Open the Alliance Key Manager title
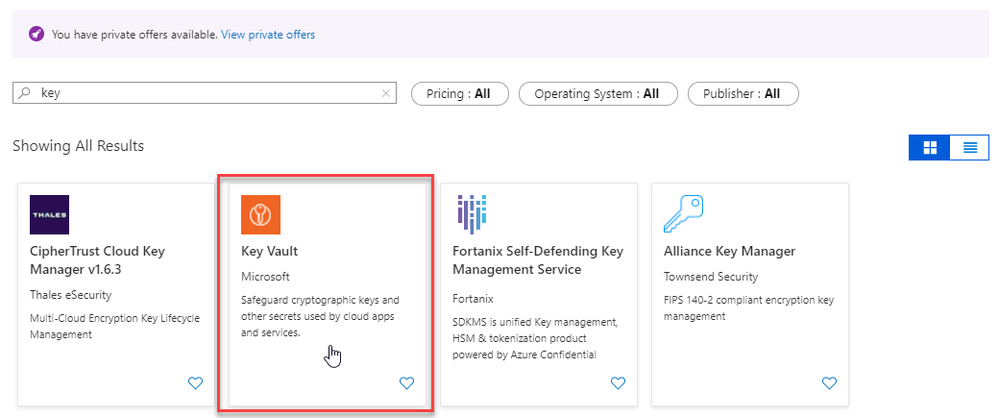 (729, 251)
